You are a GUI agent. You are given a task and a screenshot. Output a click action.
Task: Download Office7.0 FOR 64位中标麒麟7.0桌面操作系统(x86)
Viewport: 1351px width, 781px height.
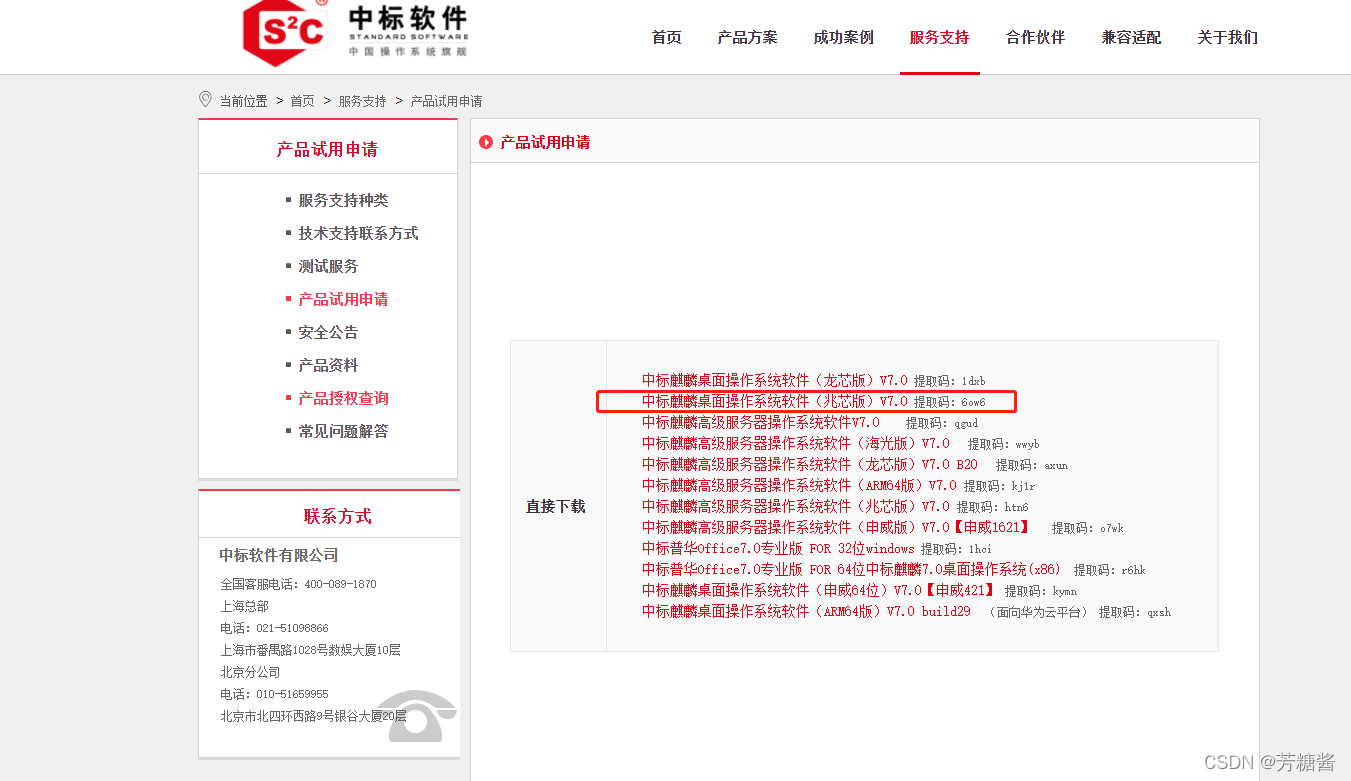coord(852,570)
